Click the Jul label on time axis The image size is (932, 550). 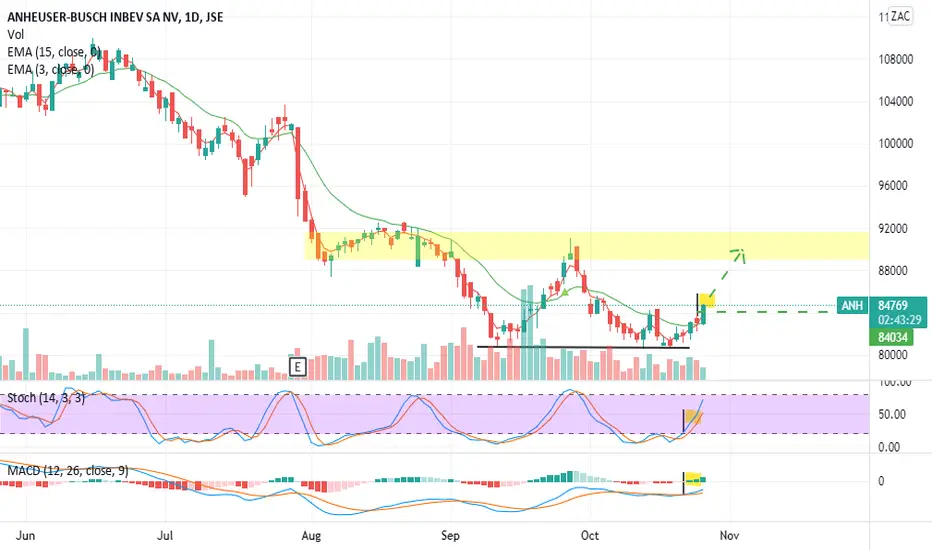pos(165,535)
